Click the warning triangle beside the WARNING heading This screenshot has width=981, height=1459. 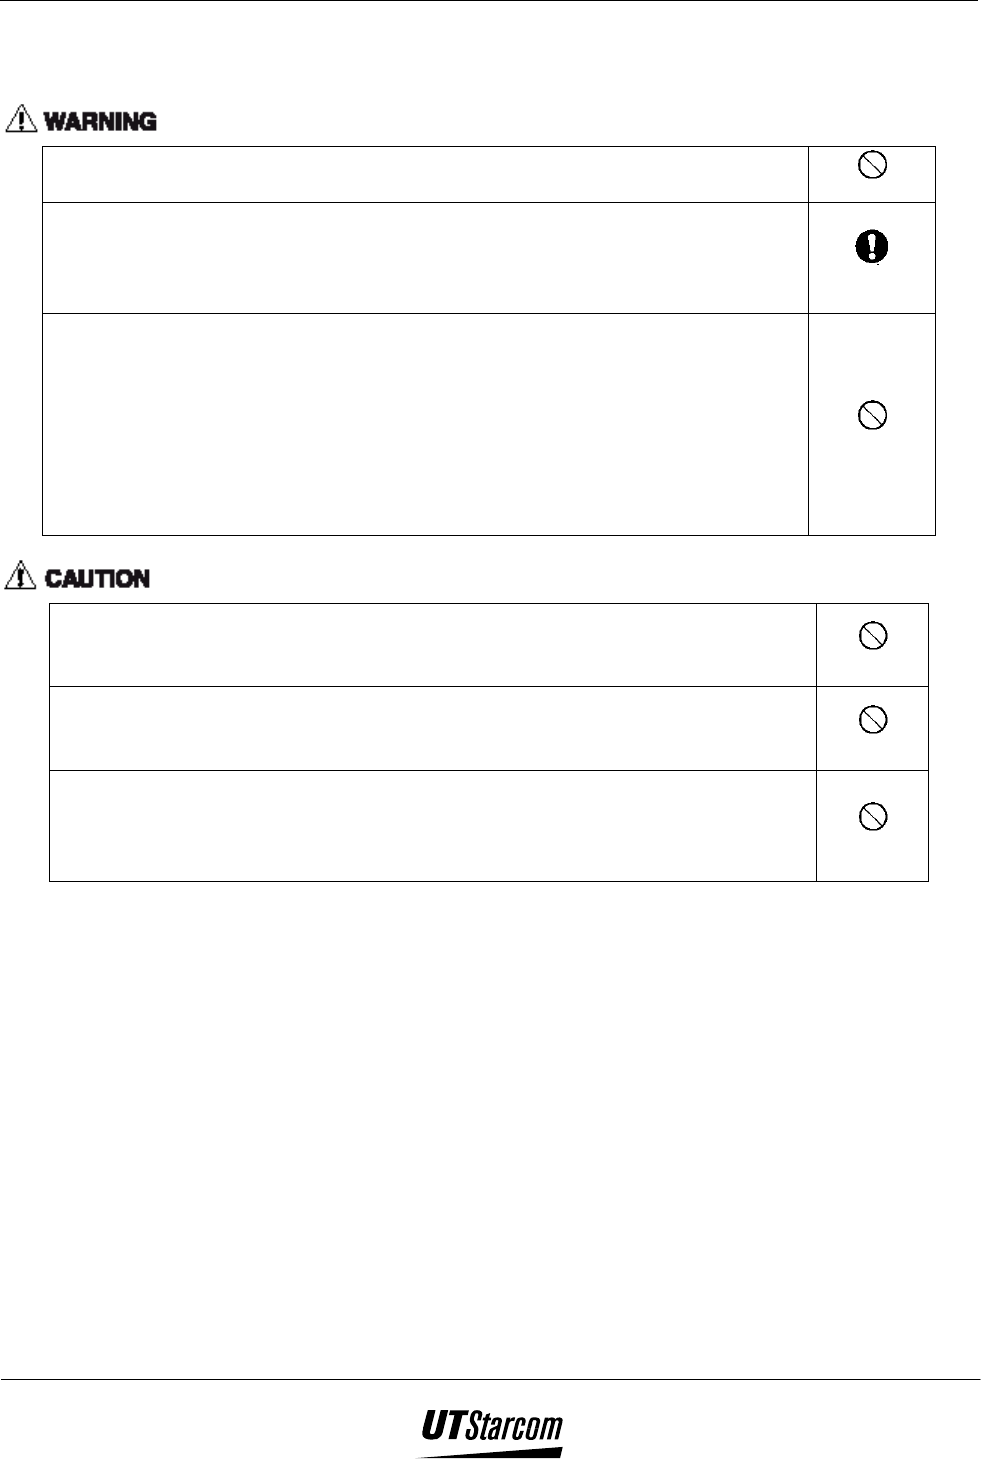point(20,120)
